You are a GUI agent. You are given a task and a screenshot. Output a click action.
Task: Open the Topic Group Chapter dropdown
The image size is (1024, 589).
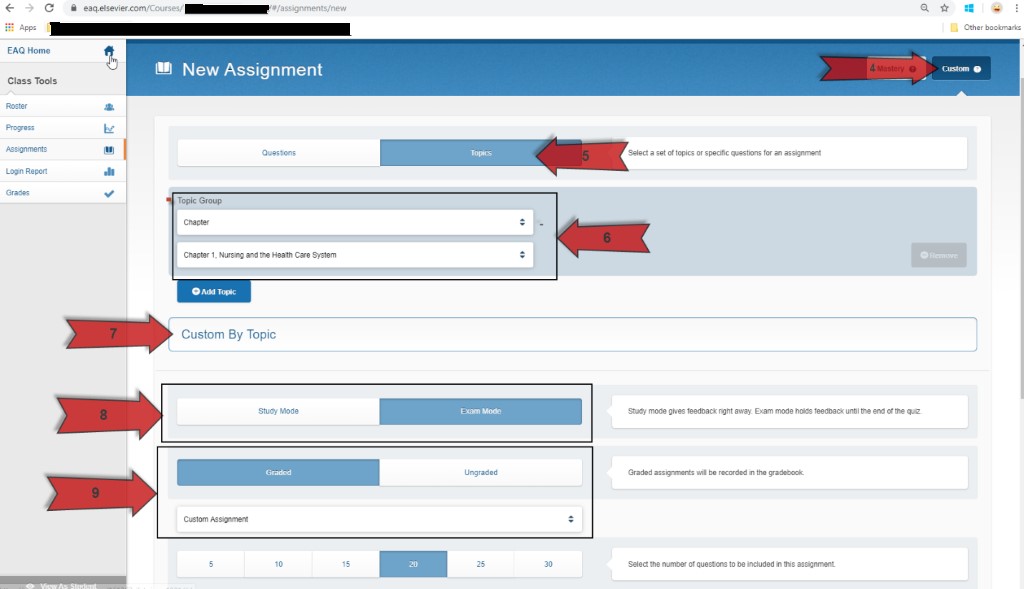[353, 222]
